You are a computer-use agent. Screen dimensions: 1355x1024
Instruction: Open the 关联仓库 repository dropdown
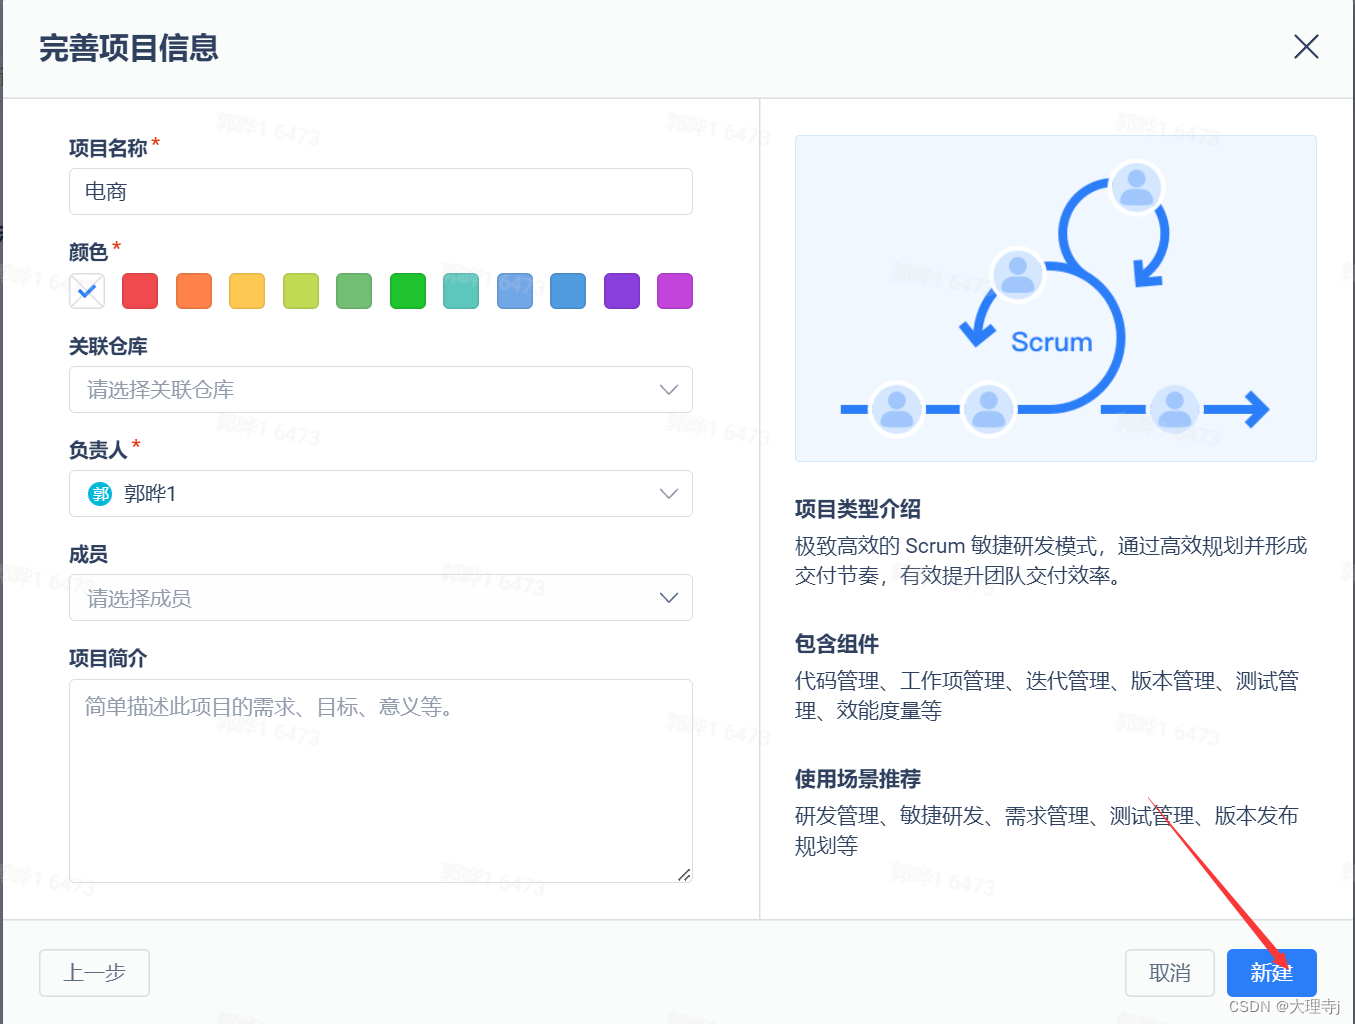(381, 389)
